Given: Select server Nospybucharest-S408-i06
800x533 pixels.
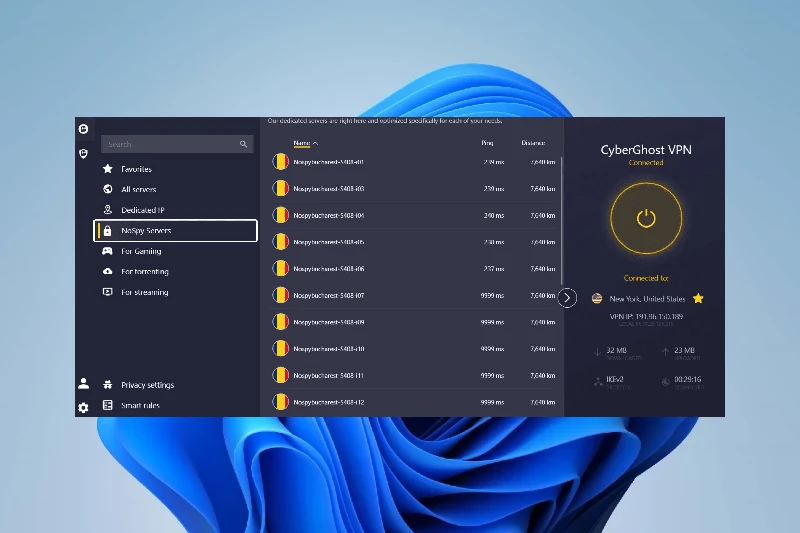Looking at the screenshot, I should [413, 269].
